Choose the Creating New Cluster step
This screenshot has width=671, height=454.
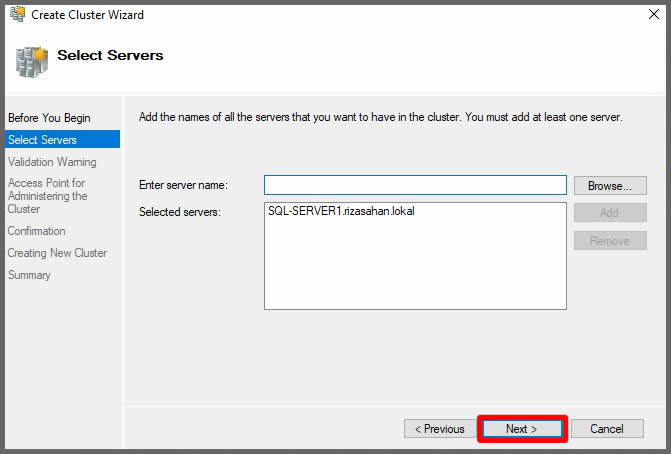click(57, 253)
